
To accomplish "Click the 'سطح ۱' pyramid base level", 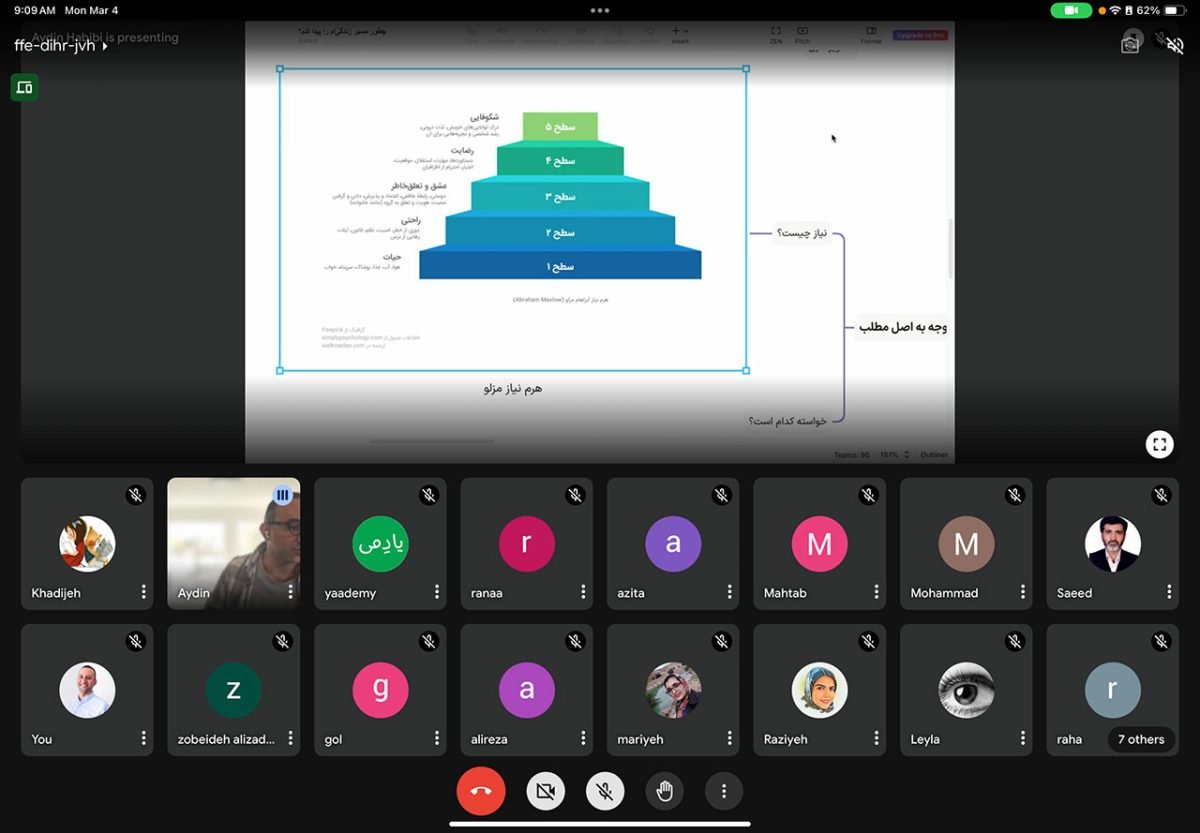I will point(560,265).
